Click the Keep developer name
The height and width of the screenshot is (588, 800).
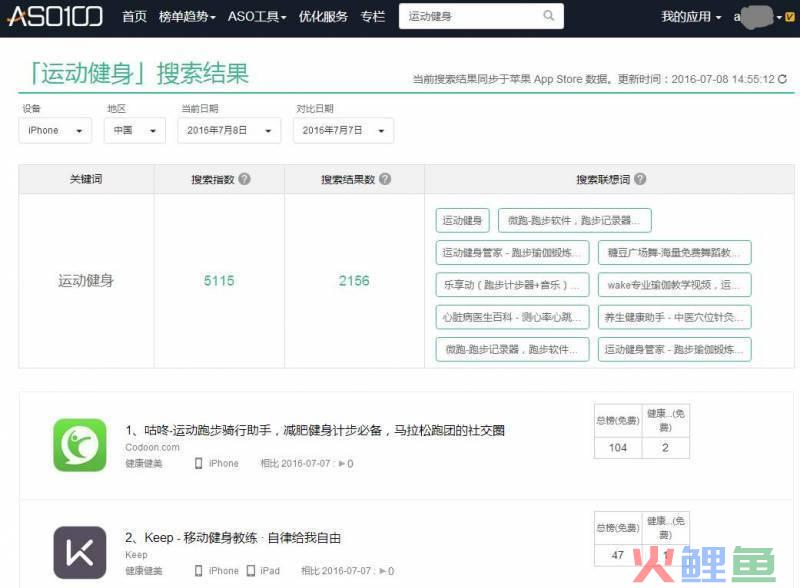coord(136,555)
